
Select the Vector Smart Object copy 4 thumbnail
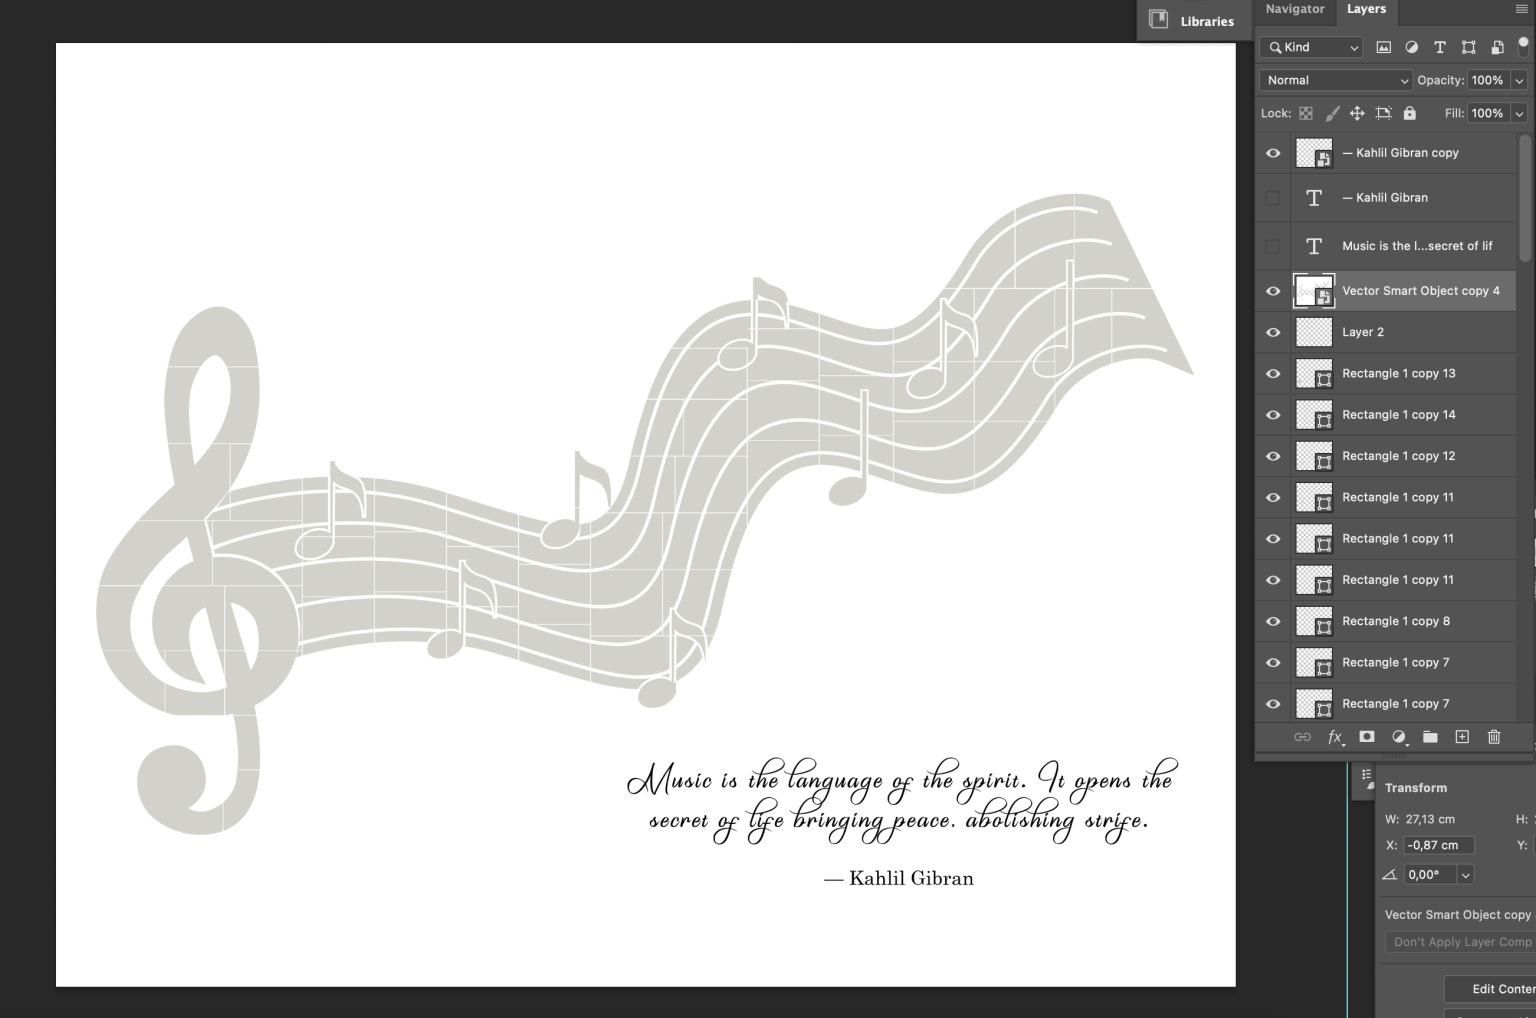[1313, 291]
